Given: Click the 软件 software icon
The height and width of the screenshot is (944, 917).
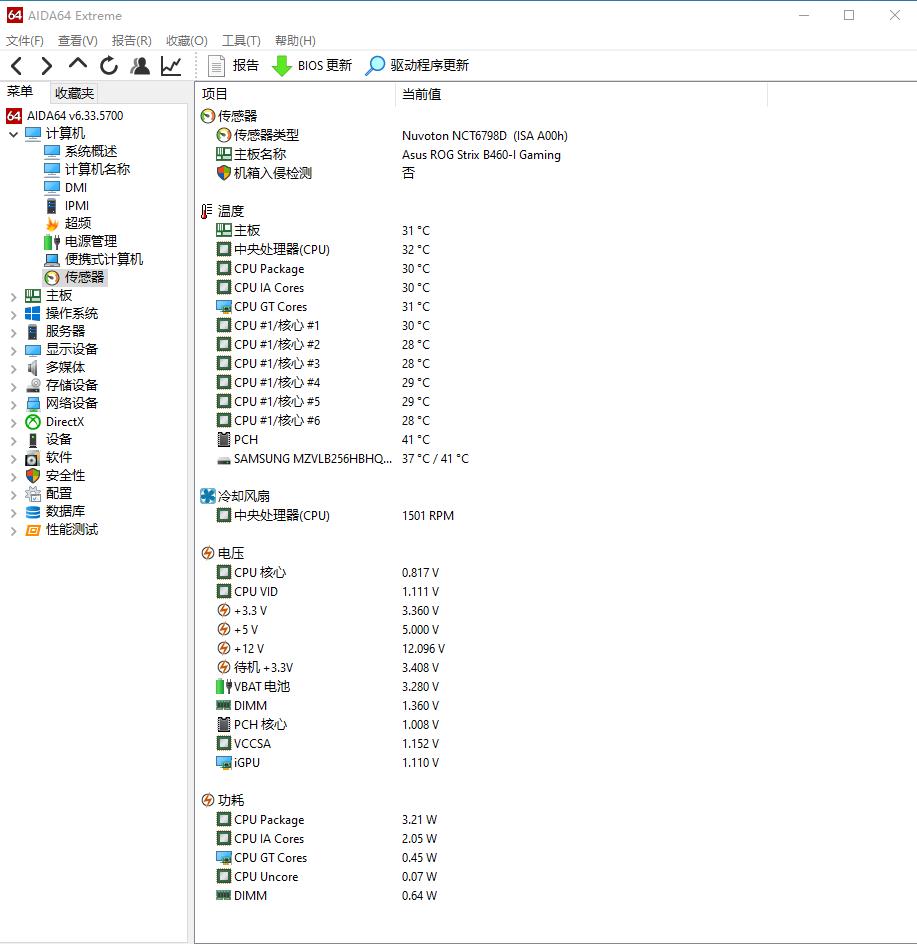Looking at the screenshot, I should (x=33, y=458).
